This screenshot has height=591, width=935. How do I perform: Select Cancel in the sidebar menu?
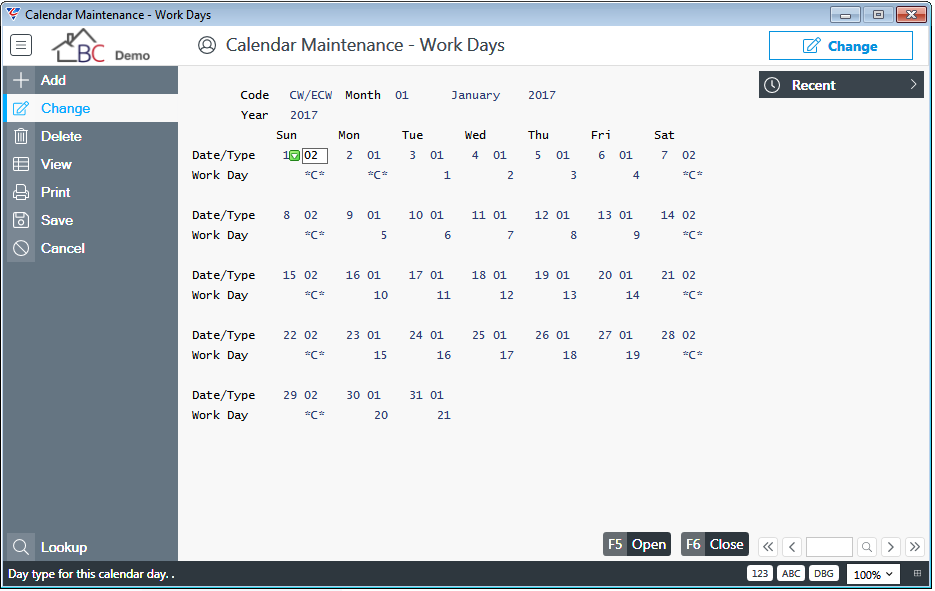point(91,248)
